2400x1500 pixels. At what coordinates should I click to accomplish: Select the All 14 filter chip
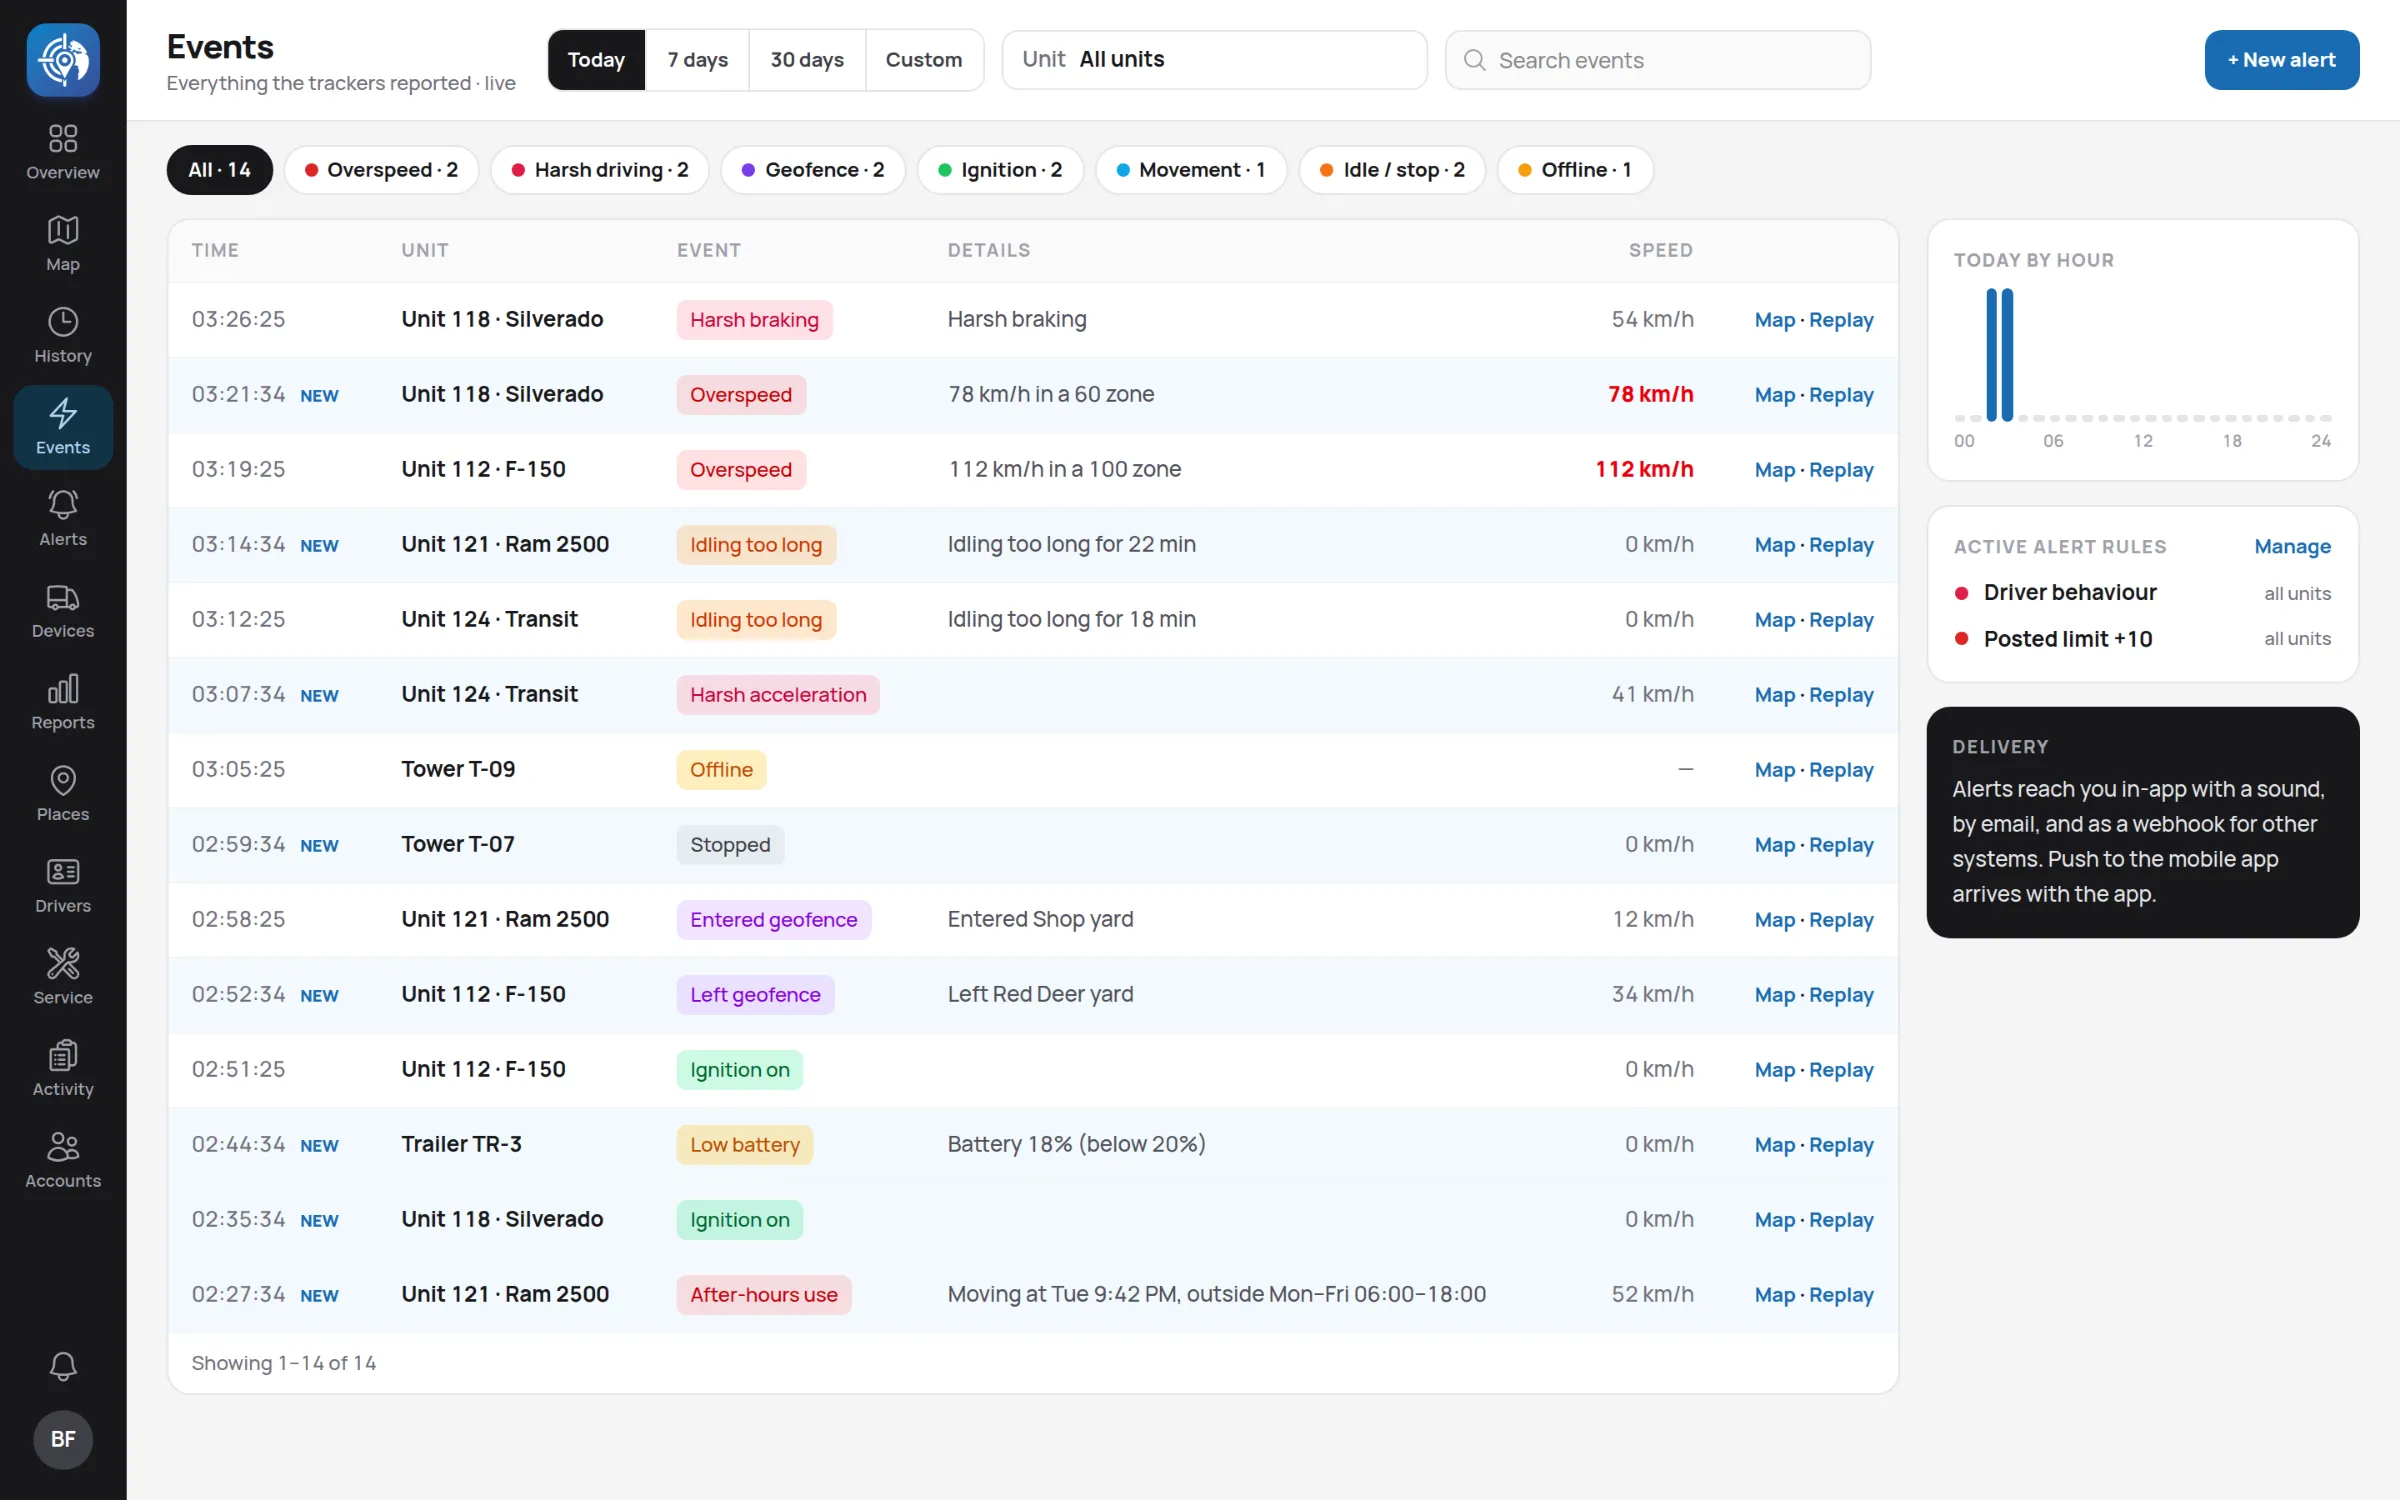click(219, 170)
